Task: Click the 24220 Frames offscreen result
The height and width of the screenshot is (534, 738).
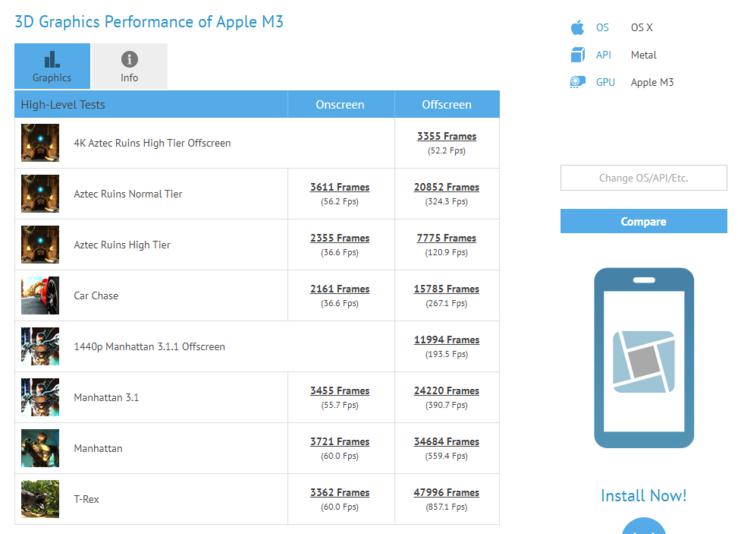Action: 447,391
